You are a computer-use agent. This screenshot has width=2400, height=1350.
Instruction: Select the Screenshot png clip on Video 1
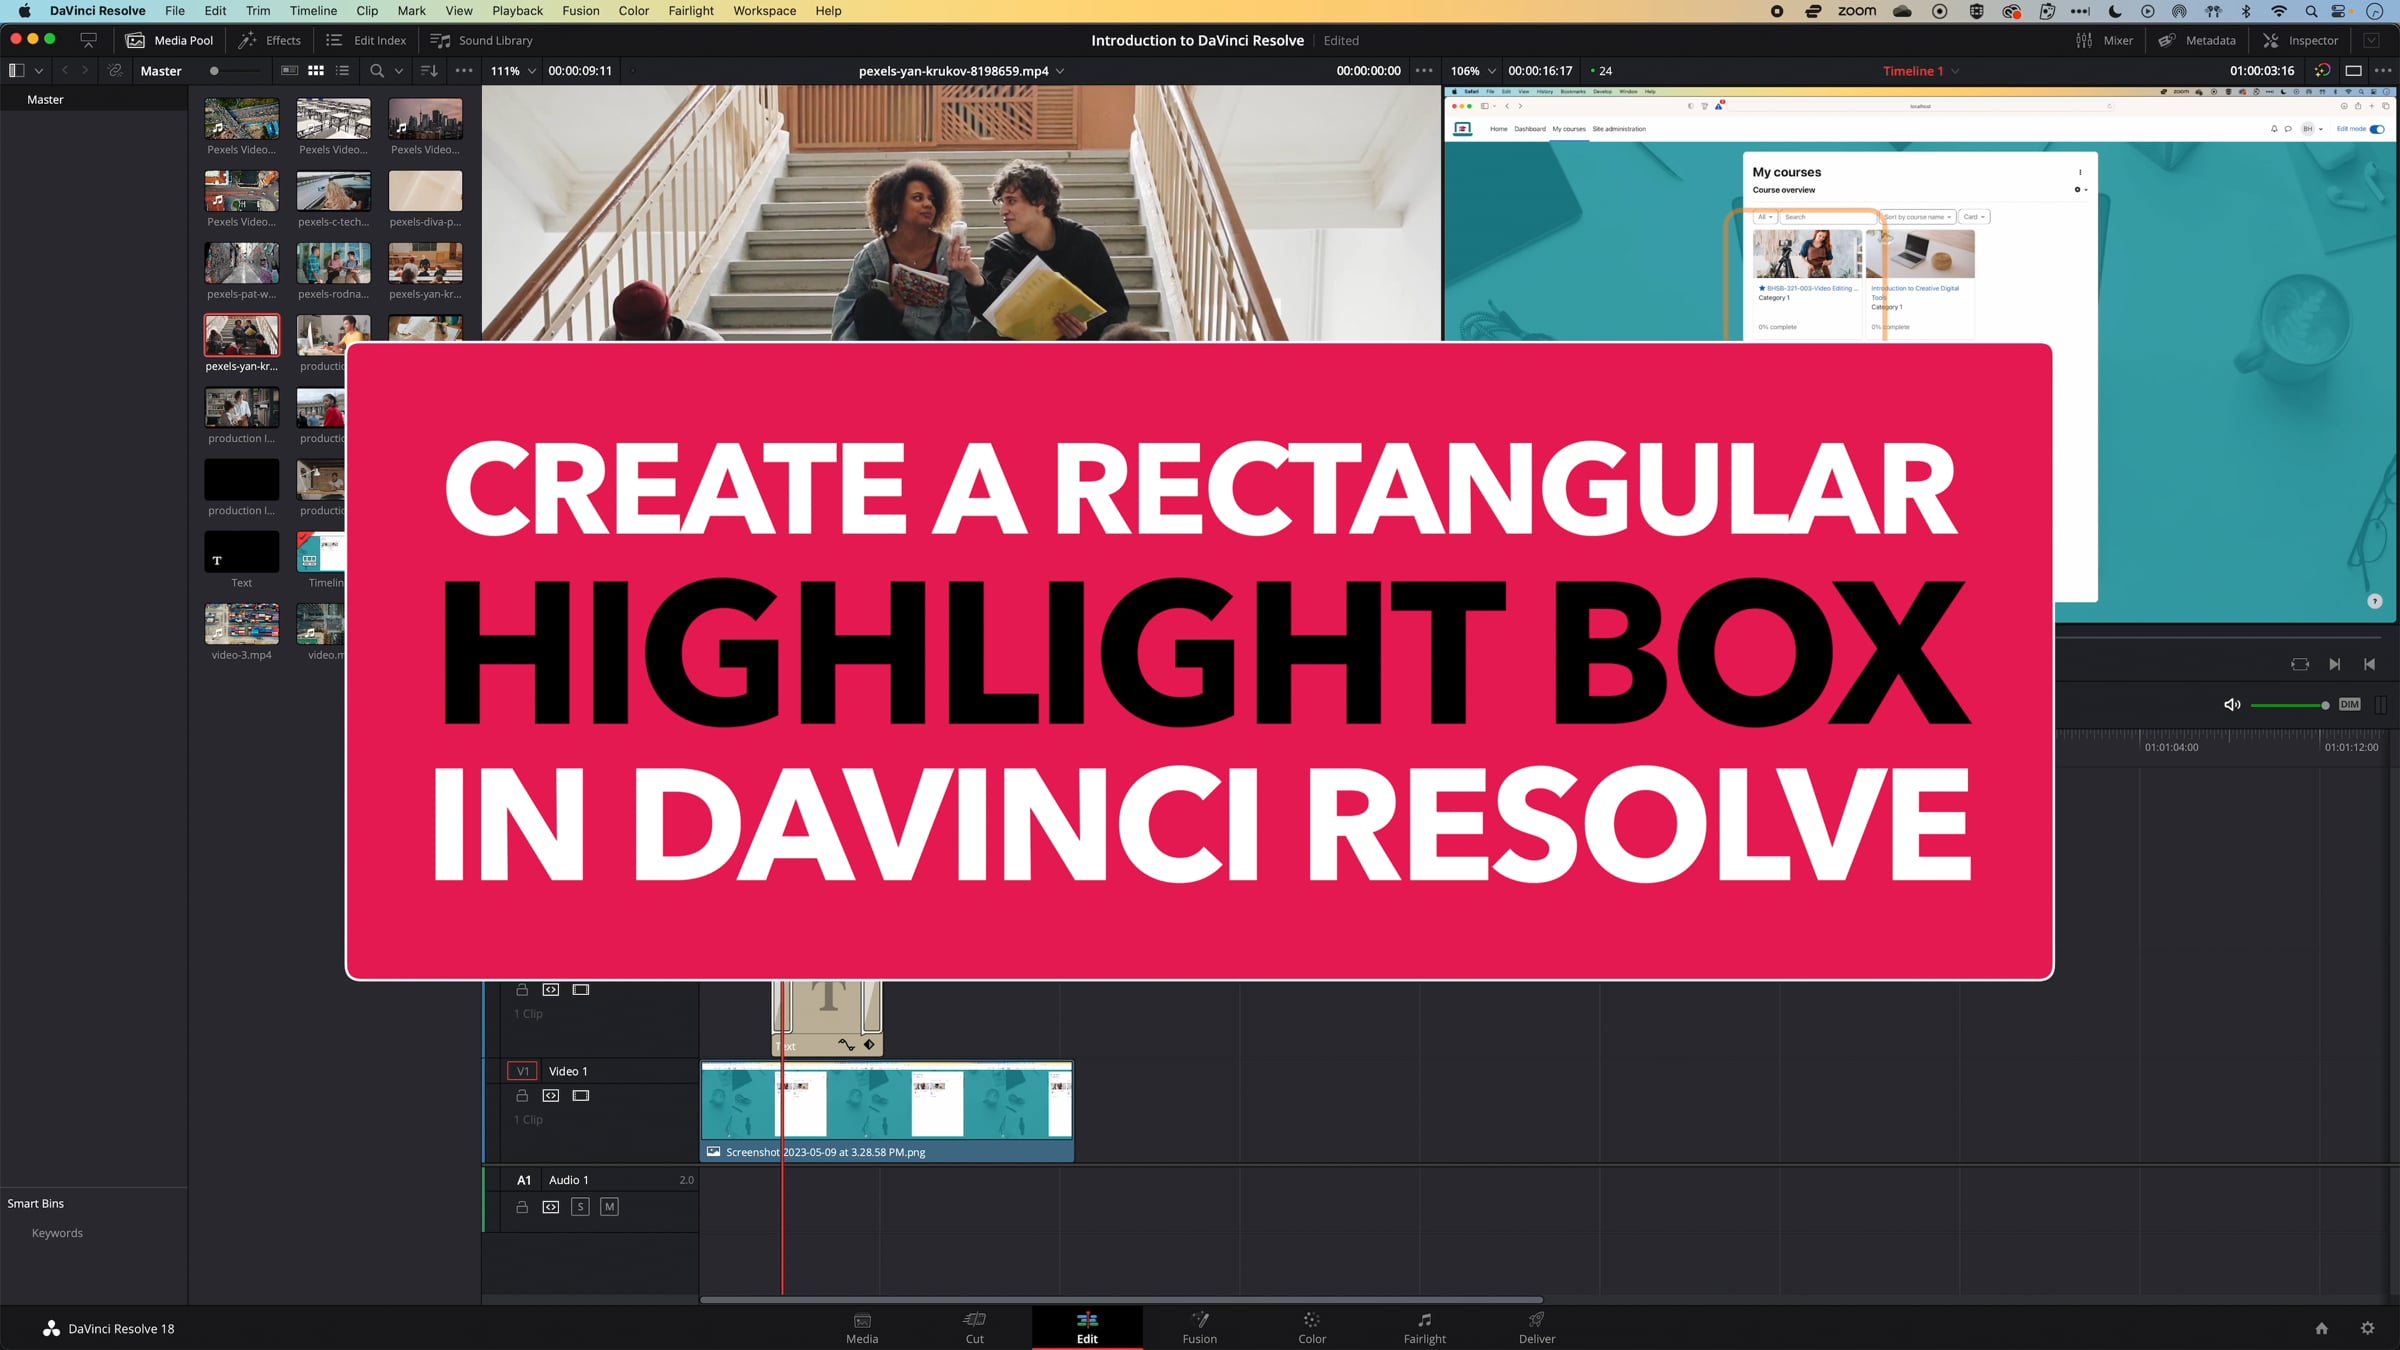coord(887,1111)
